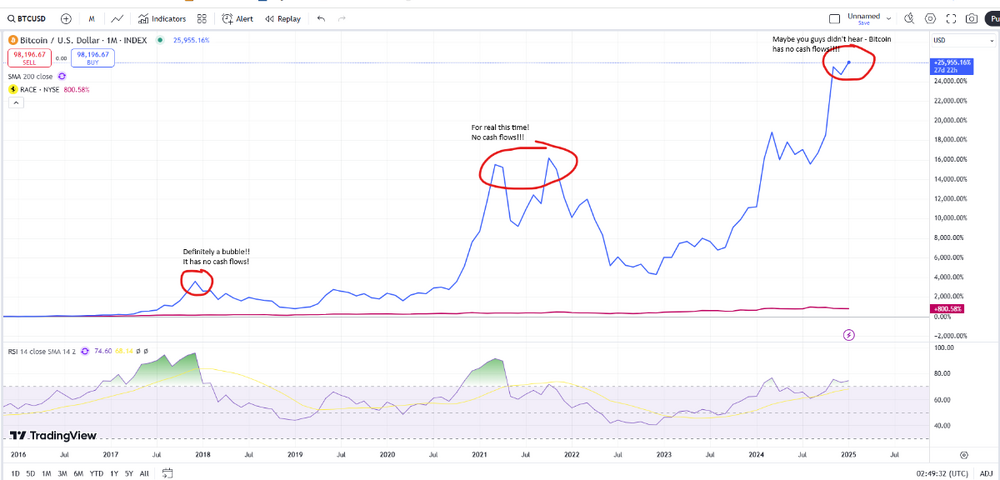1000x480 pixels.
Task: Click the RACE Ferrari logo icon
Action: (12, 90)
